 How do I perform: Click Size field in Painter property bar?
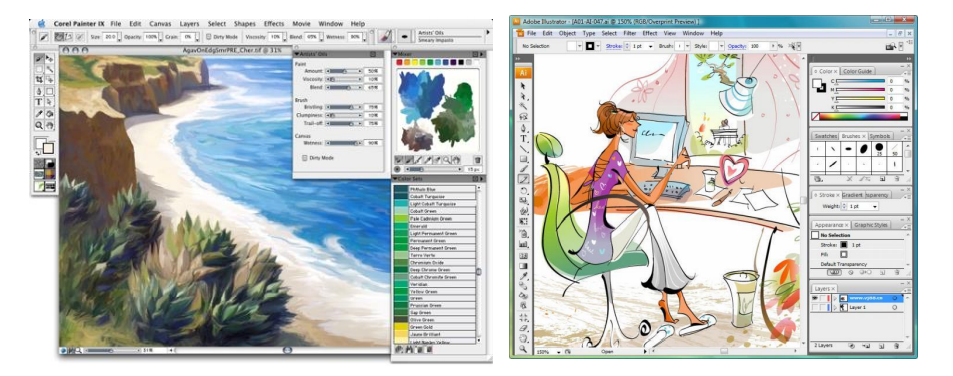pyautogui.click(x=110, y=37)
